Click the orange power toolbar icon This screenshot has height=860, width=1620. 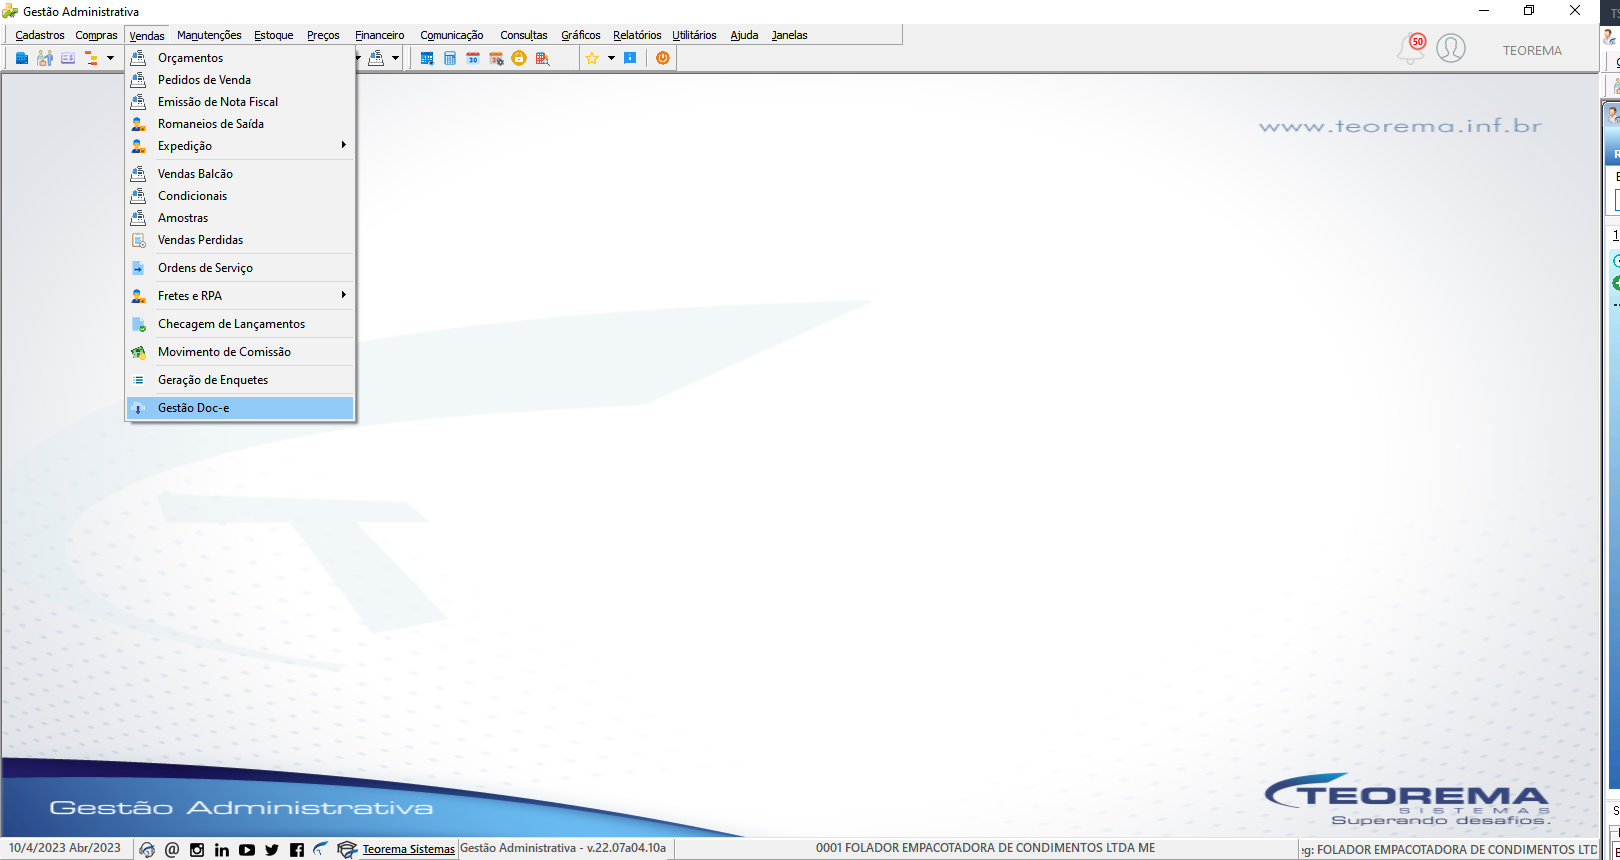click(662, 58)
